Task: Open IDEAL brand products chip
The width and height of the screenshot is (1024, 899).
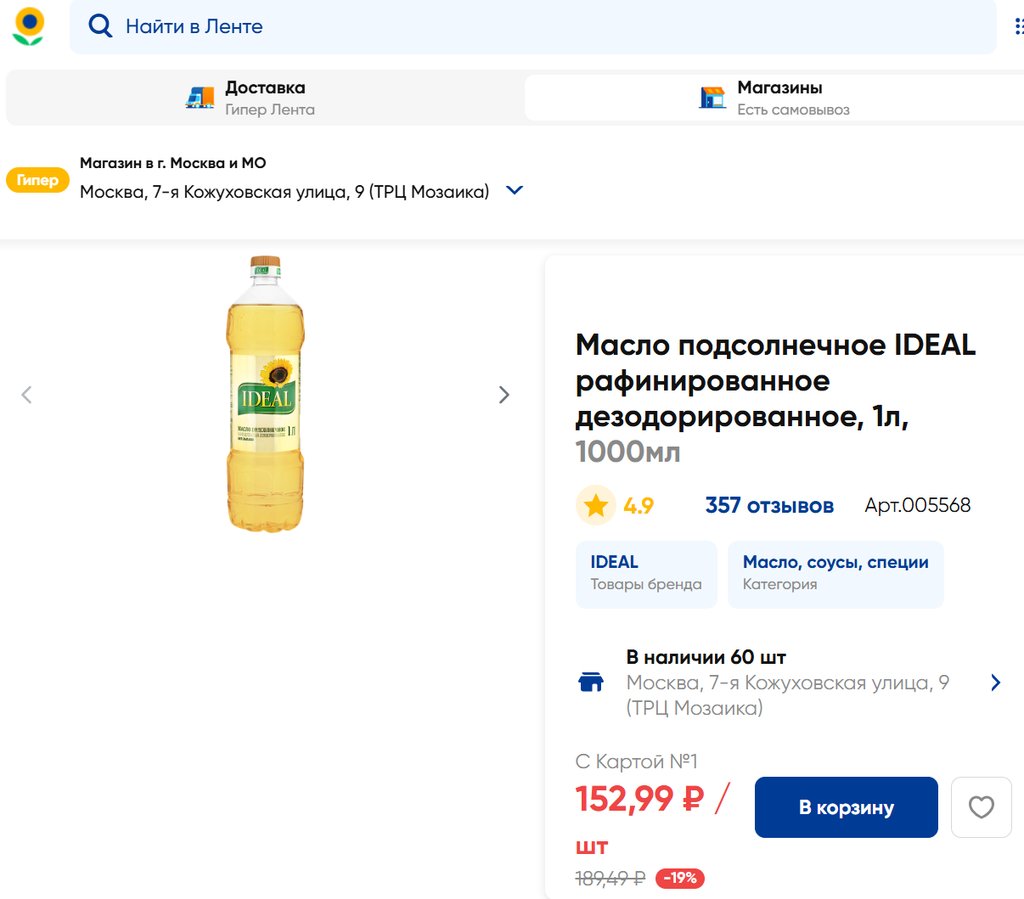Action: [646, 574]
